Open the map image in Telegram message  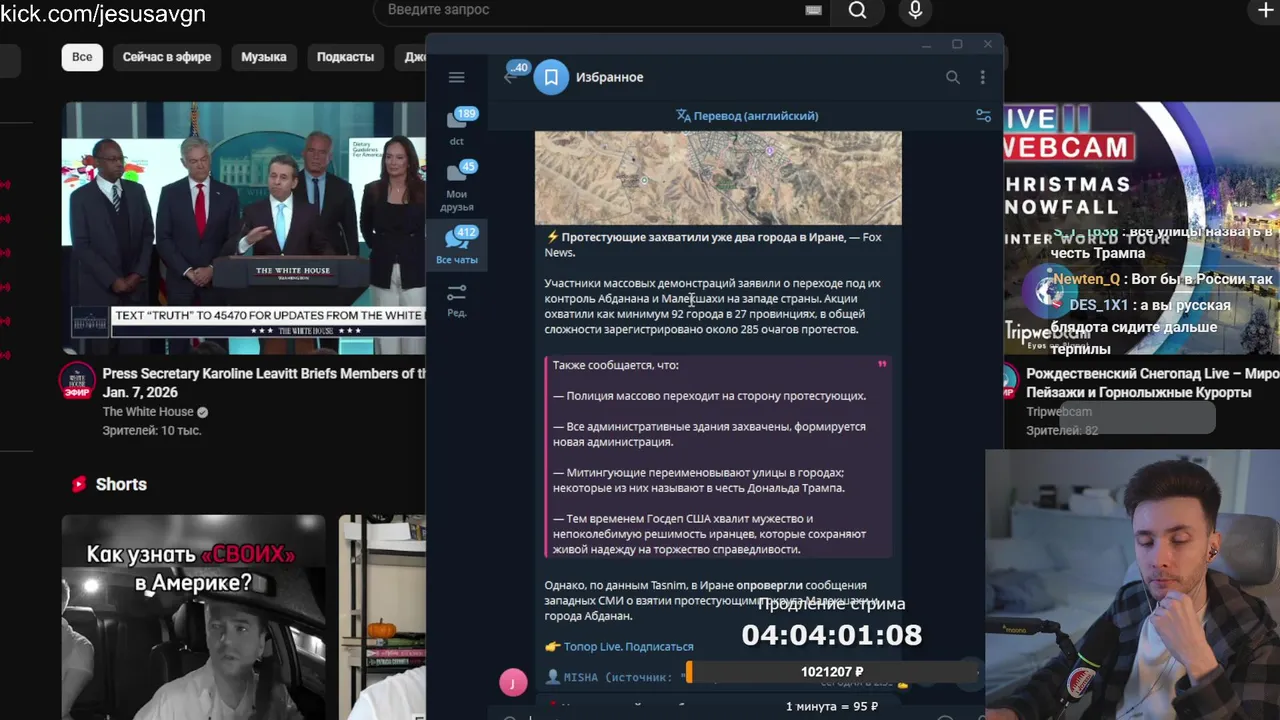click(x=718, y=178)
